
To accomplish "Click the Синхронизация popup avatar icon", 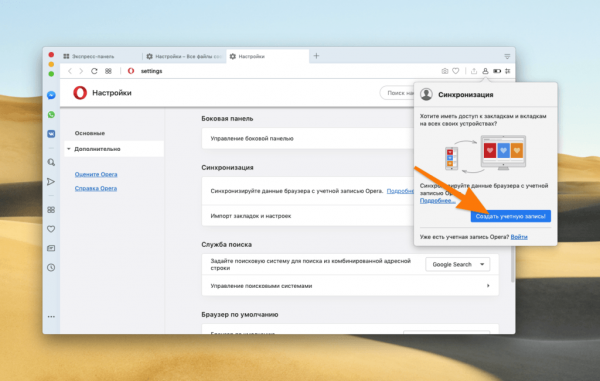I will 426,94.
